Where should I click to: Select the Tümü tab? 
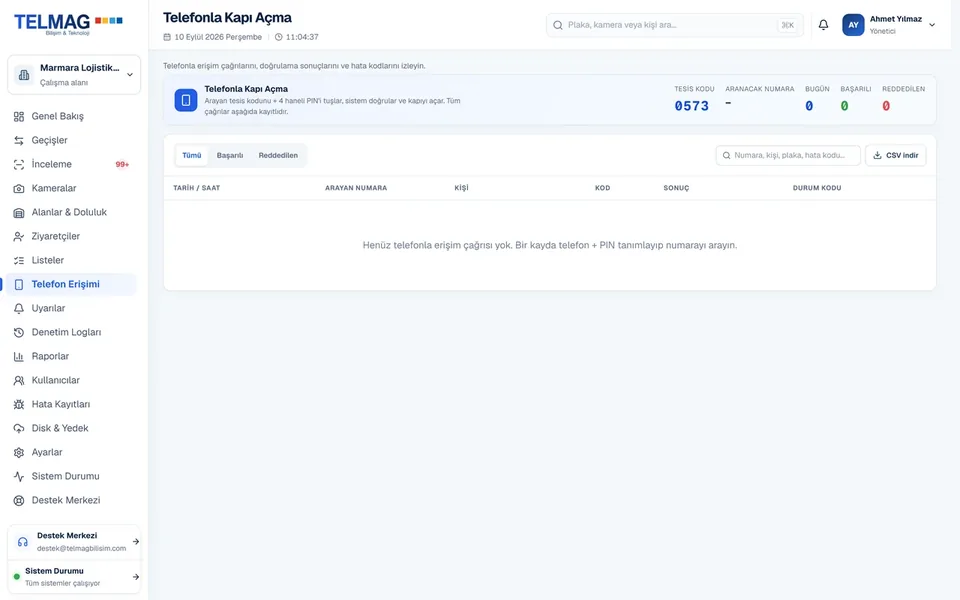[192, 156]
